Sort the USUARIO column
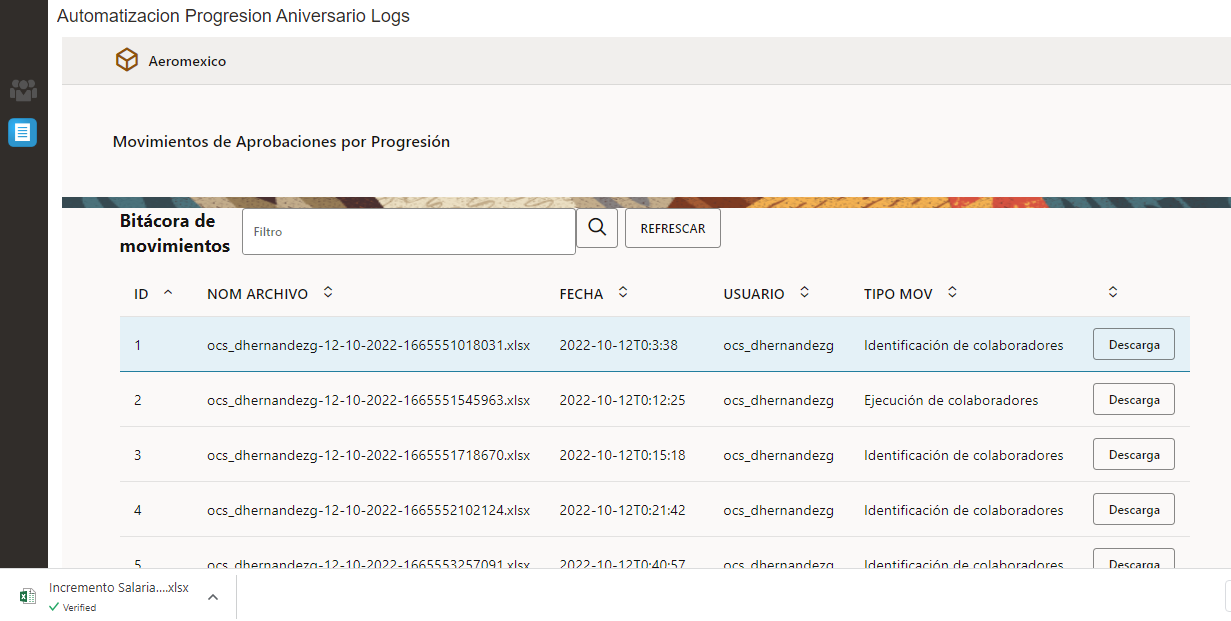 804,293
